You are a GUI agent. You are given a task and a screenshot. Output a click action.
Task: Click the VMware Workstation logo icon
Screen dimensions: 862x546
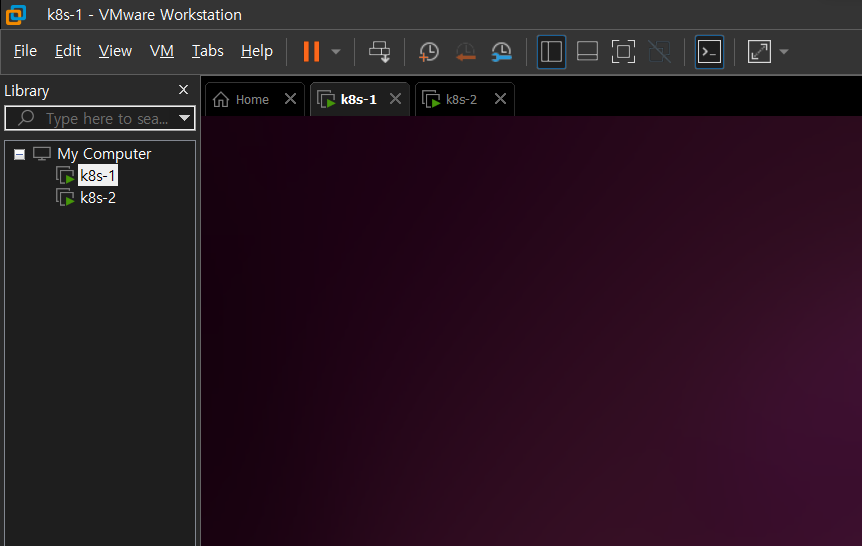tap(16, 14)
